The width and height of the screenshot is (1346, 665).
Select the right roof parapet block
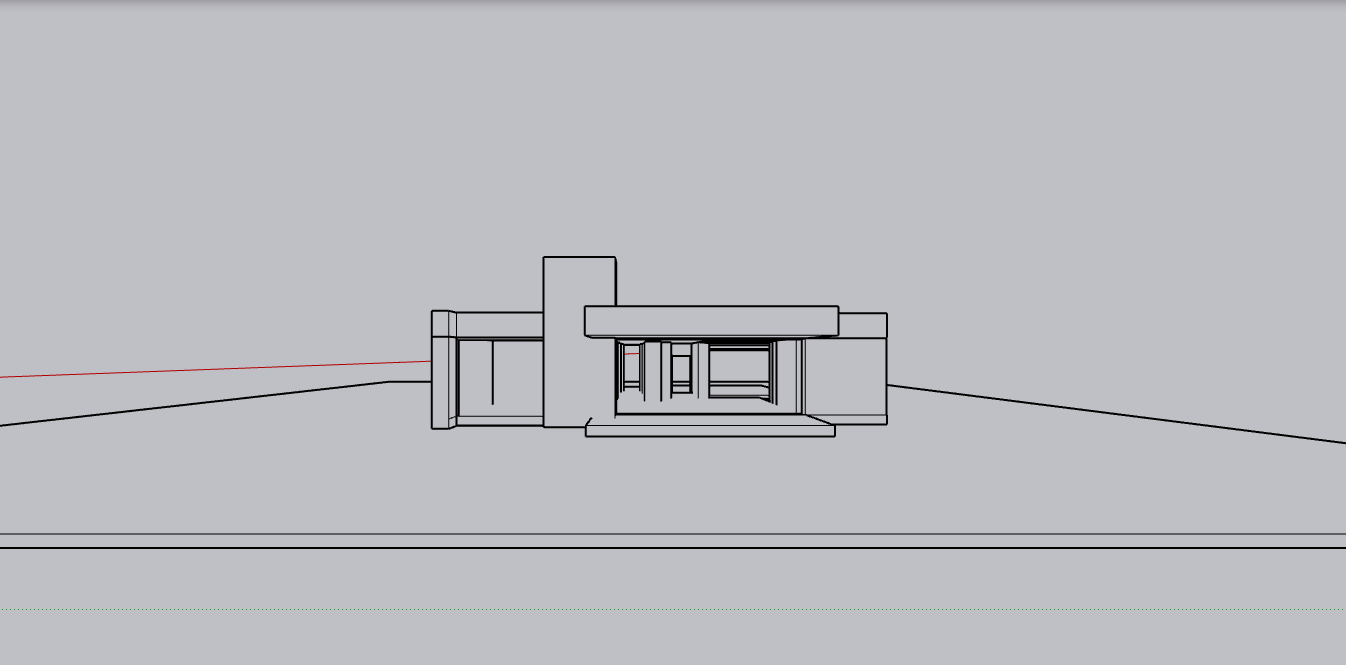pyautogui.click(x=862, y=325)
